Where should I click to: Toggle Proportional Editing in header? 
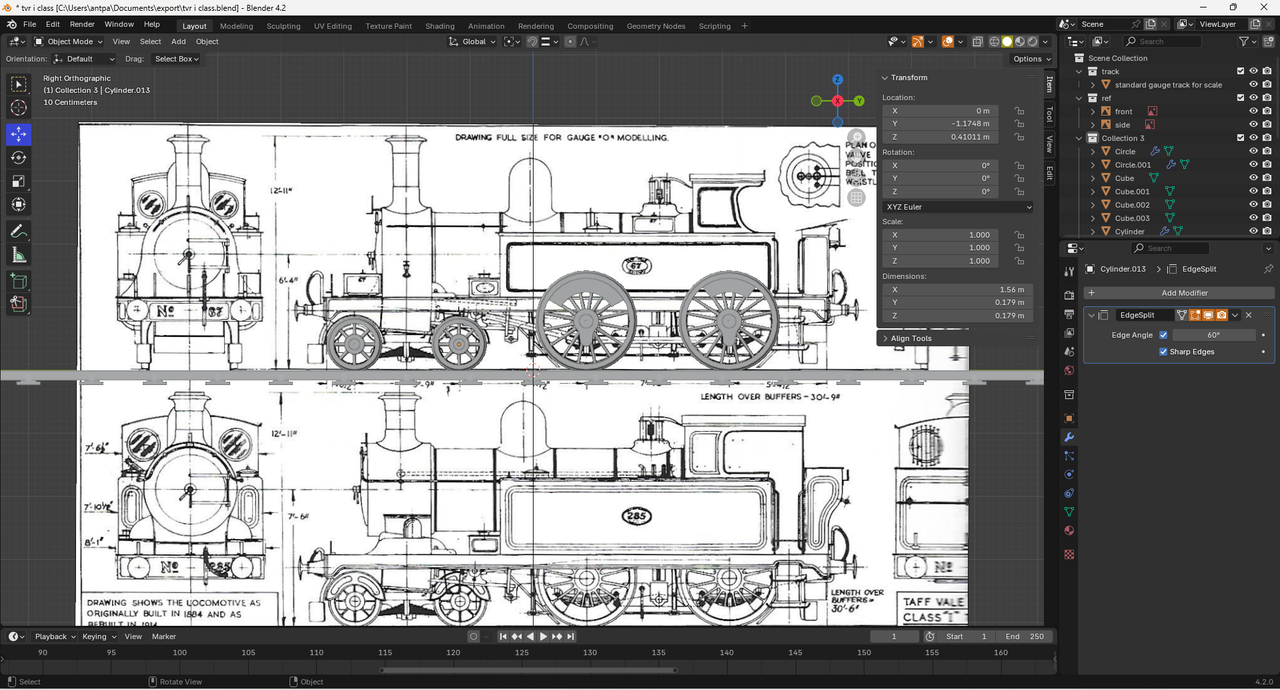(x=570, y=42)
